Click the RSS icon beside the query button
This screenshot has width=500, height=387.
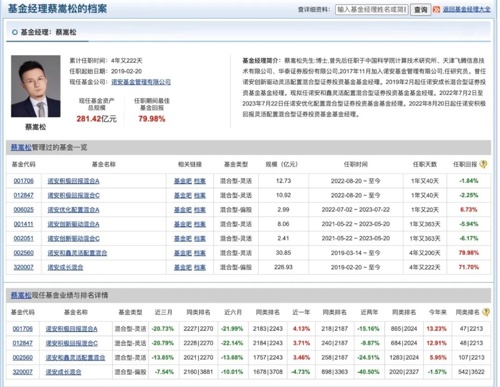pos(436,10)
